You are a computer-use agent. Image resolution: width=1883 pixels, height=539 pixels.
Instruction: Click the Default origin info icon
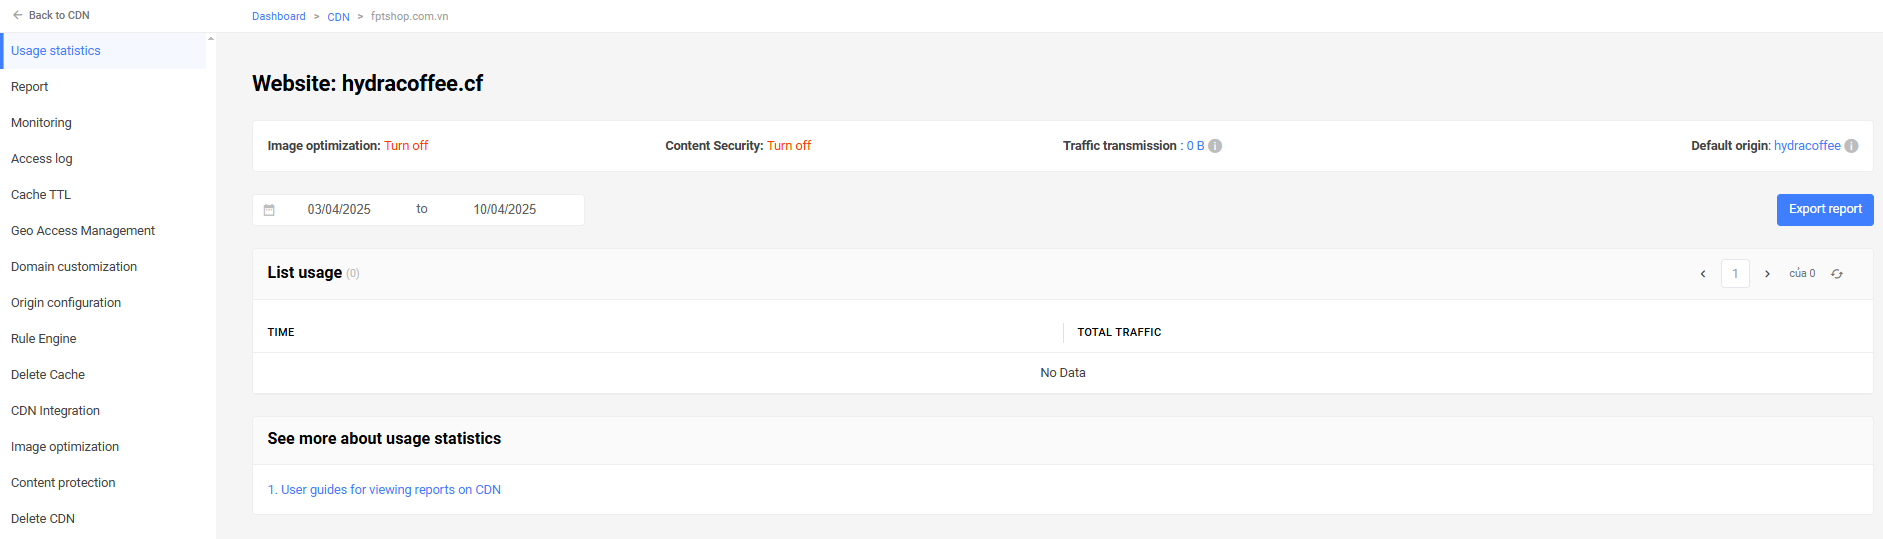1851,146
